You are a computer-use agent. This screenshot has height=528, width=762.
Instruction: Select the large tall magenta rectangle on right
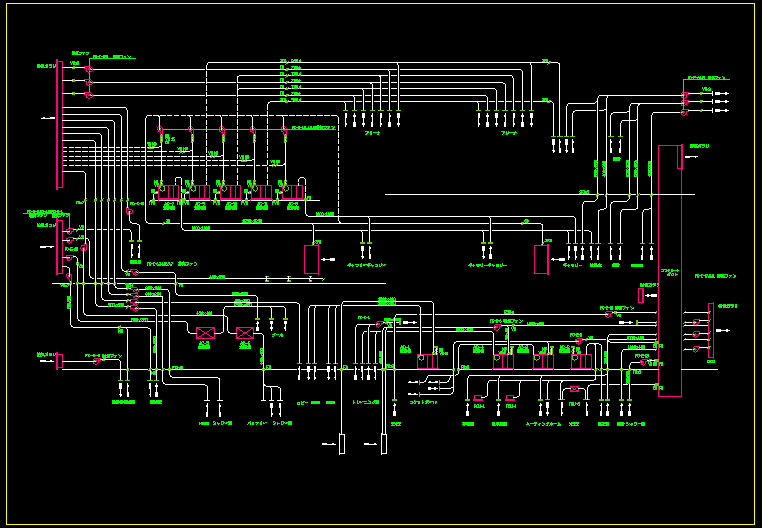tap(667, 270)
